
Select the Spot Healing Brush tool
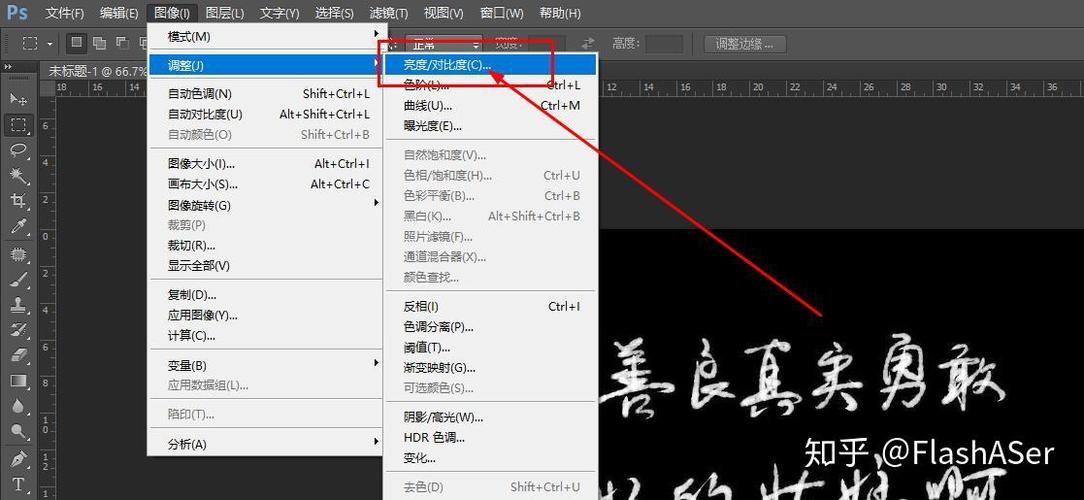(x=19, y=254)
